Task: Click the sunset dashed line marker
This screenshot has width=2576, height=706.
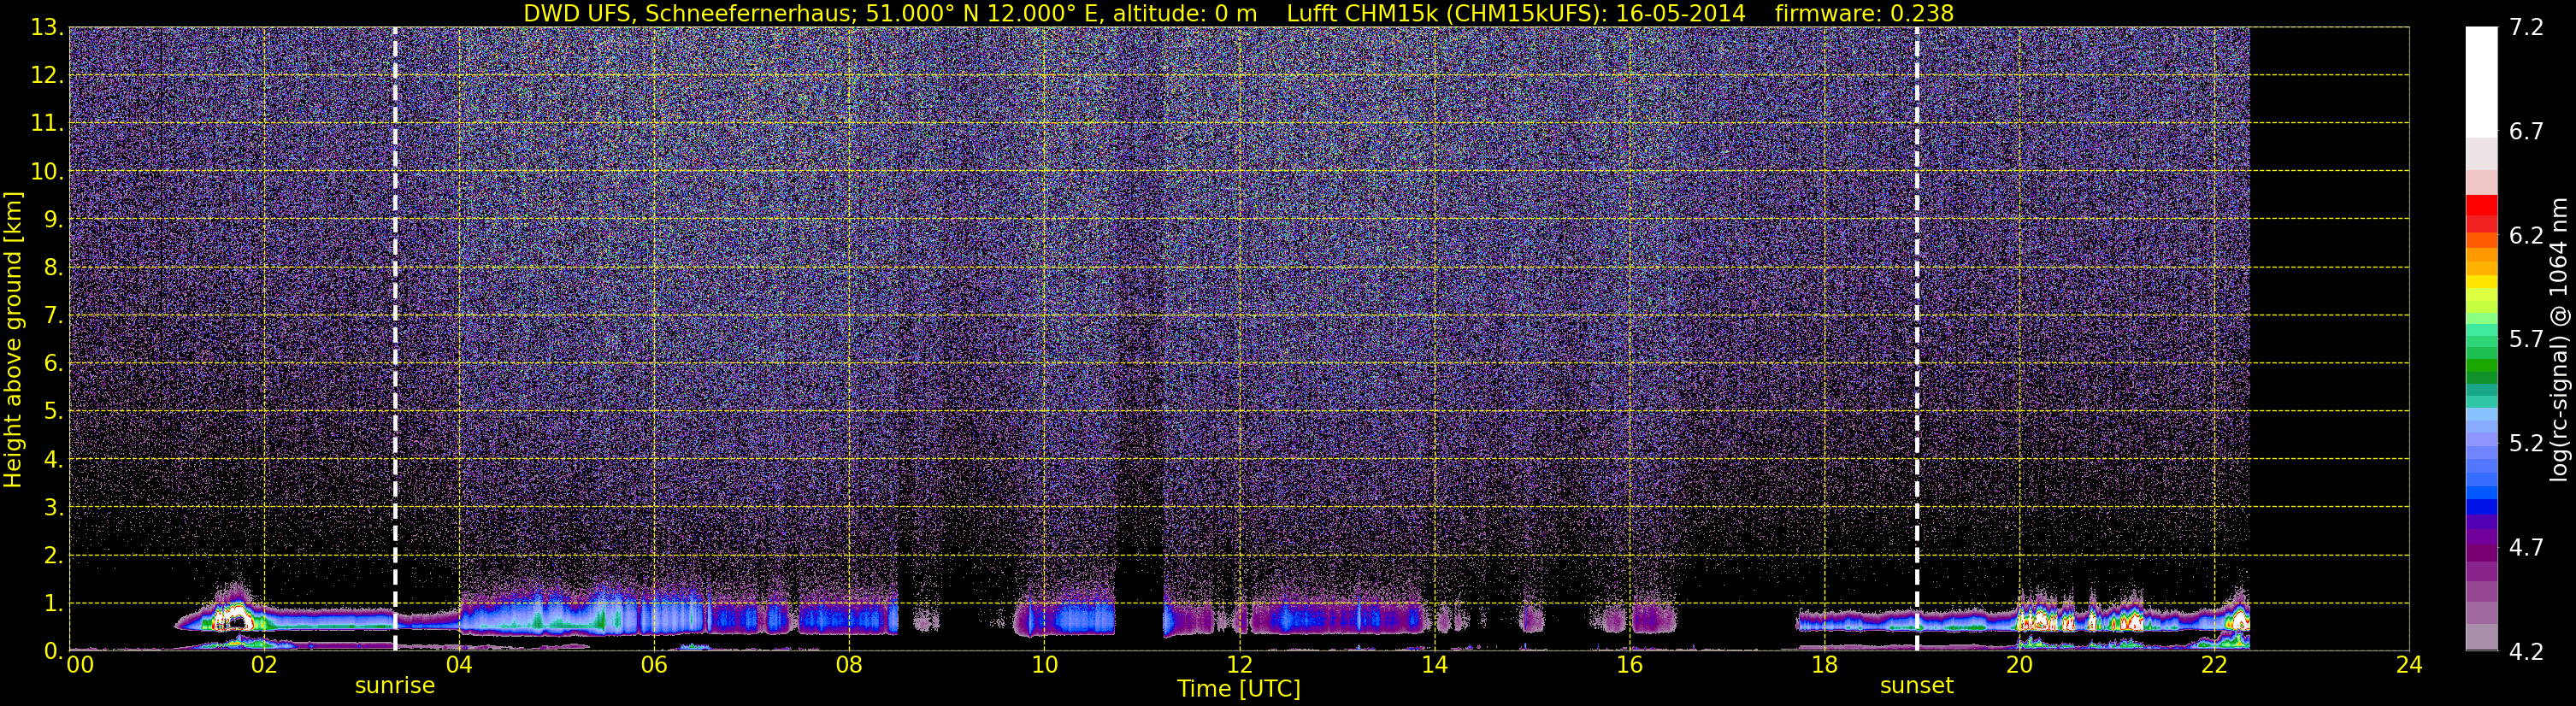Action: pyautogui.click(x=1917, y=339)
